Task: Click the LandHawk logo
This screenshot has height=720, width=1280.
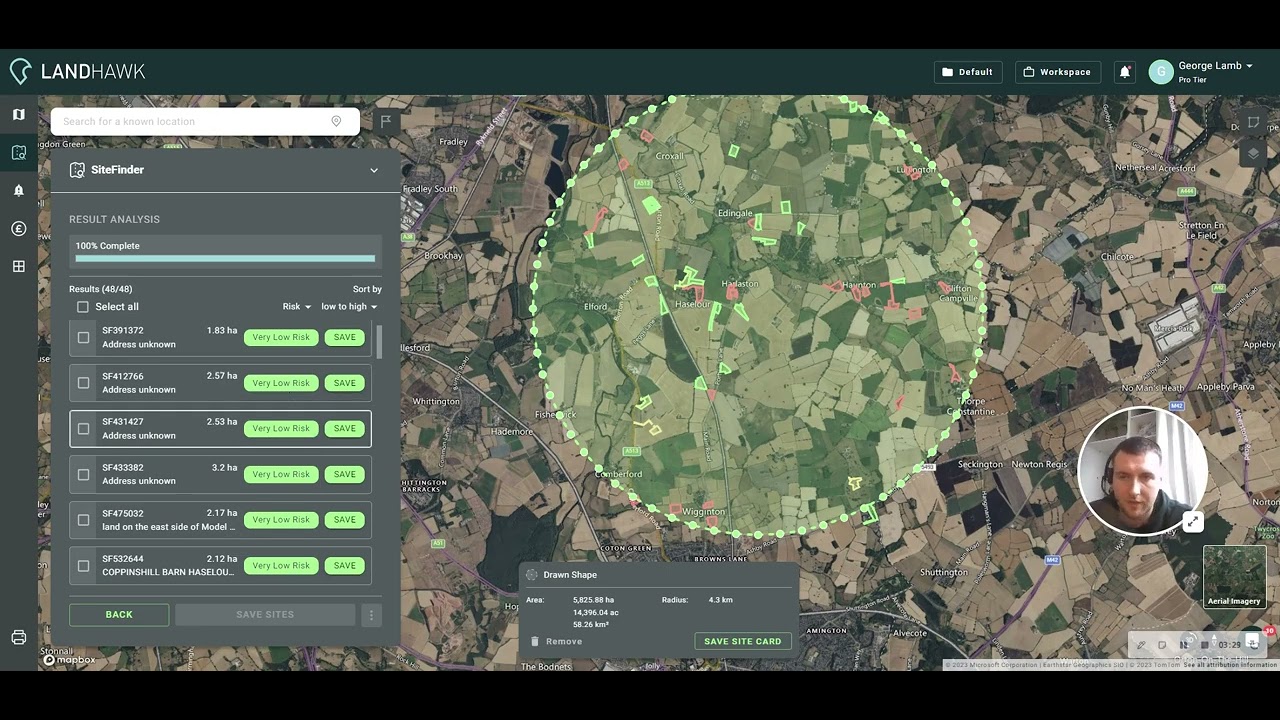Action: point(78,71)
